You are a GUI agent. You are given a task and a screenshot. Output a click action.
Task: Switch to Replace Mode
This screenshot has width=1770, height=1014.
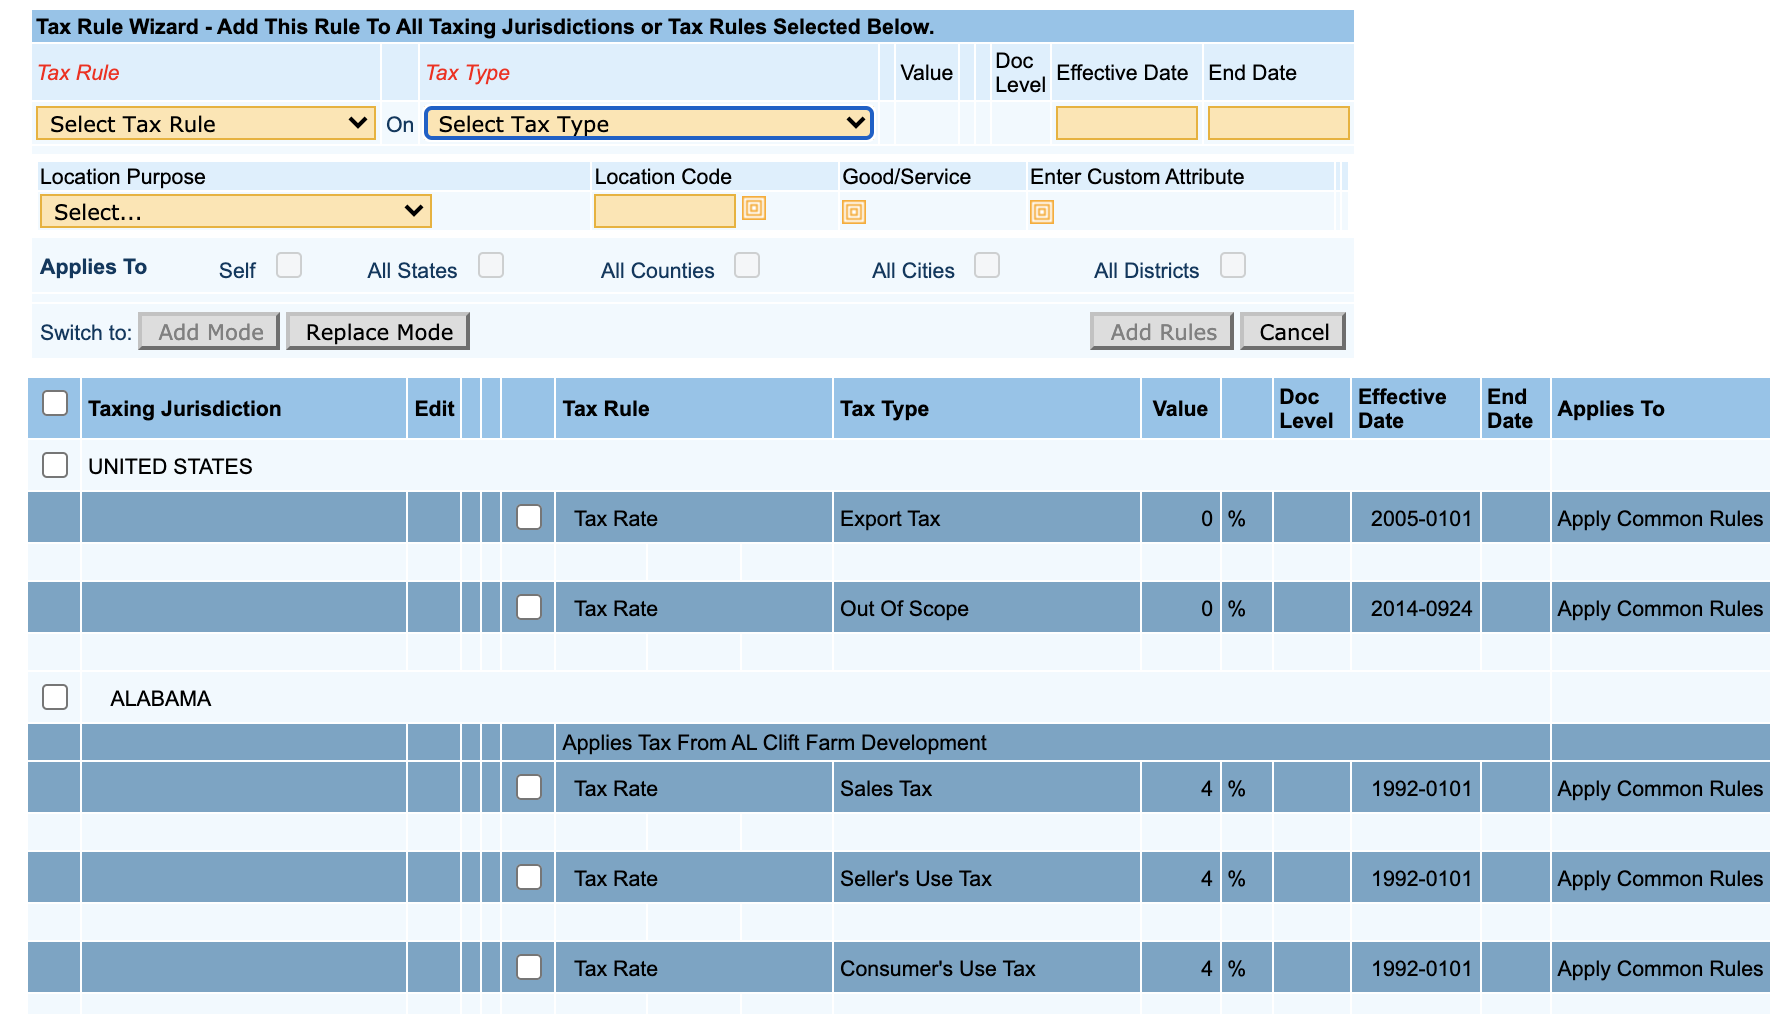click(378, 332)
